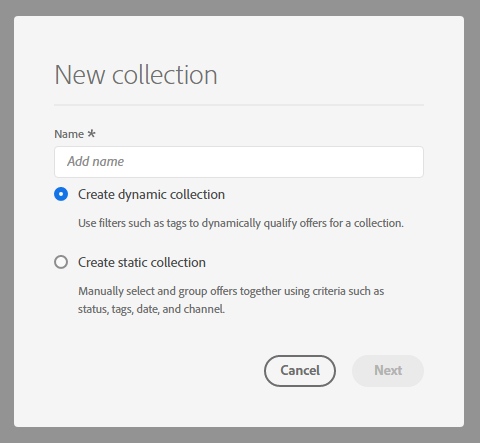Image resolution: width=480 pixels, height=443 pixels.
Task: Click the New collection heading
Action: (x=136, y=75)
